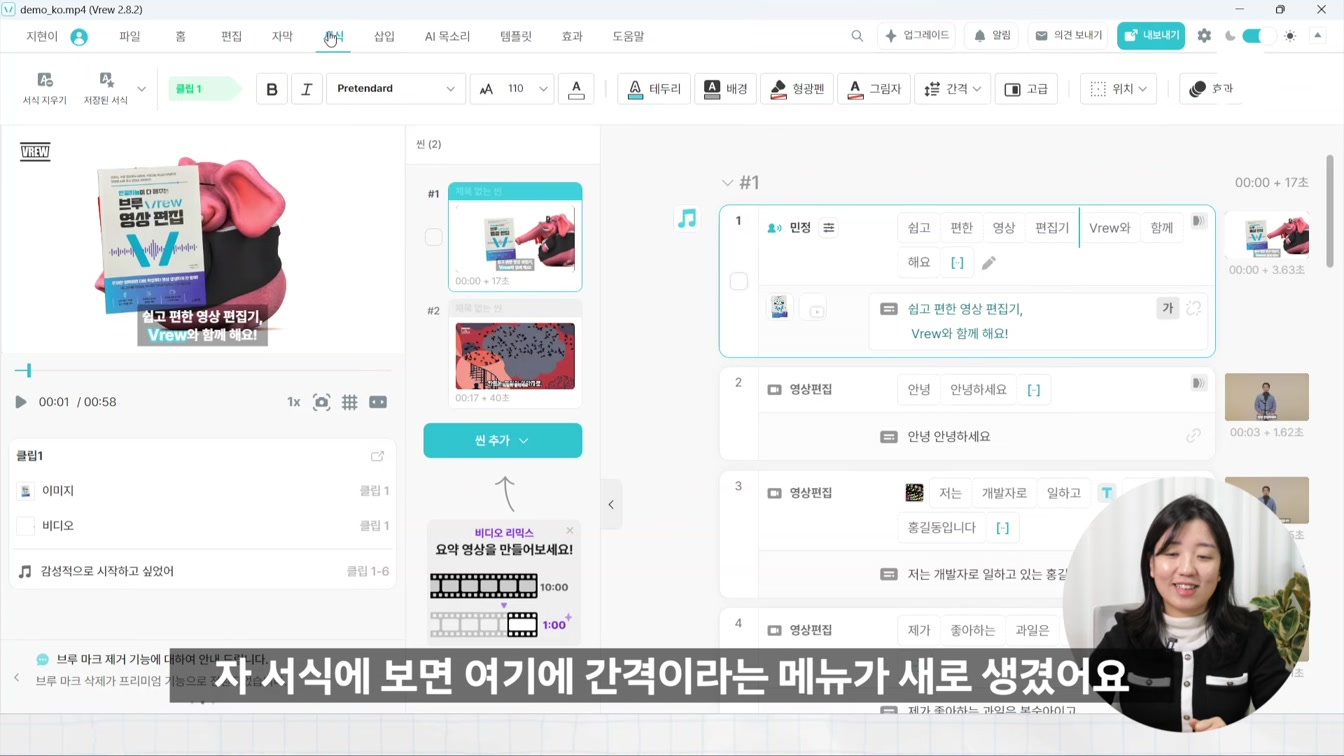Select scene #2 thumbnail
The image size is (1344, 756).
(515, 356)
